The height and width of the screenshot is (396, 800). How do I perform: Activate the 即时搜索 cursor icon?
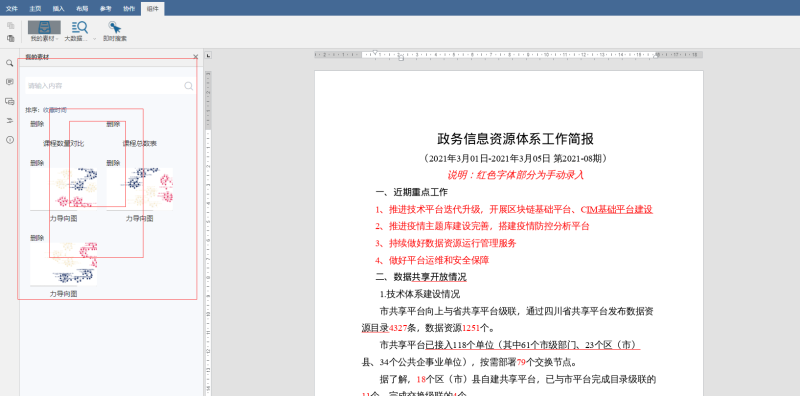pos(115,28)
